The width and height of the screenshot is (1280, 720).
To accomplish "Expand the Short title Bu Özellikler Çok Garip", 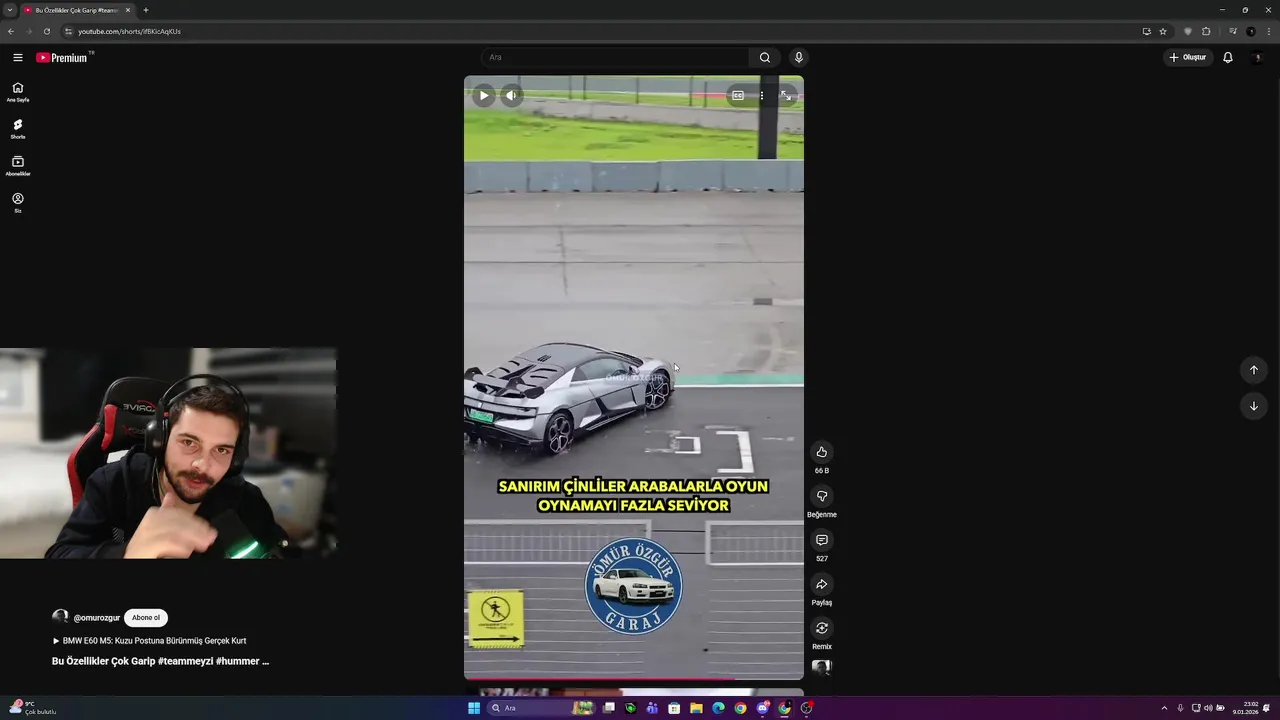I will tap(160, 661).
